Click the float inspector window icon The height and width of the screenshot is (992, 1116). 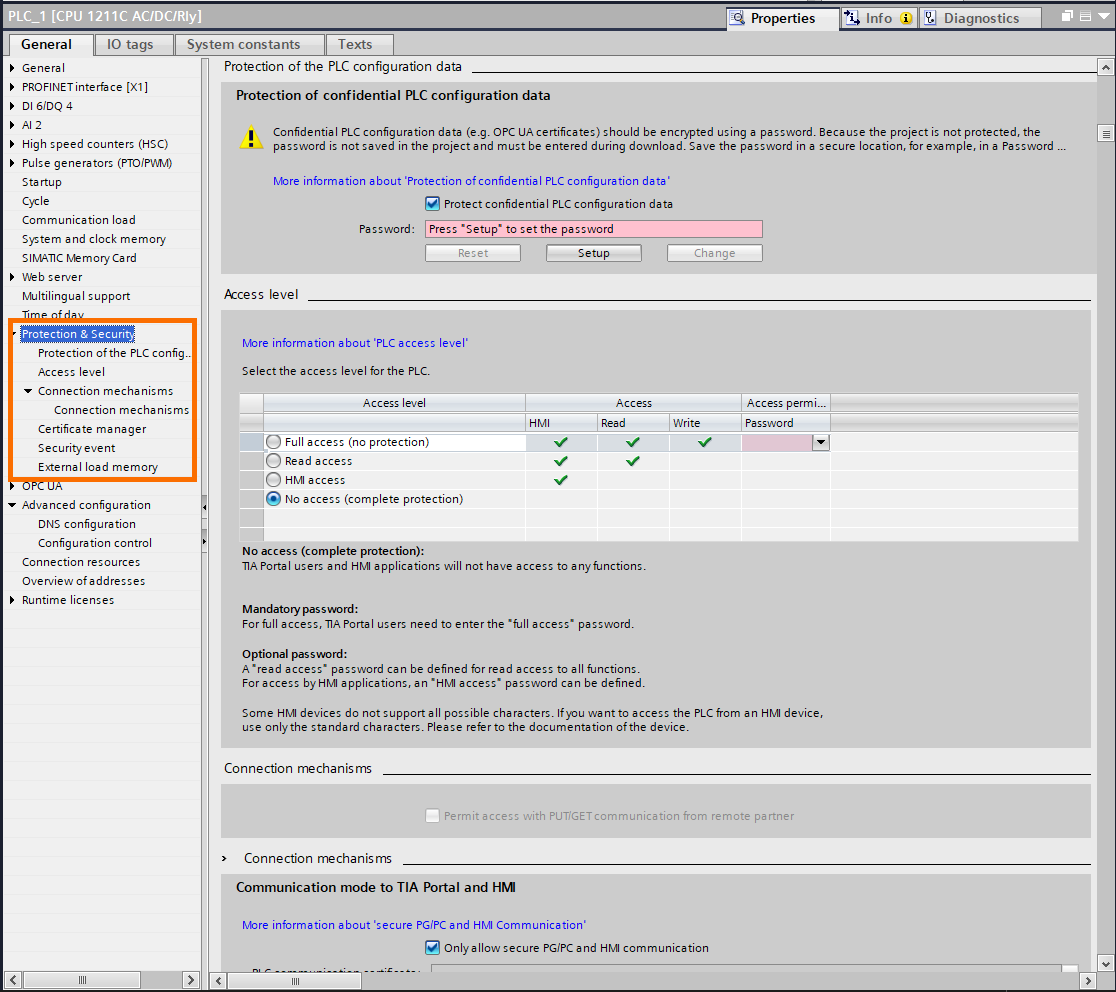[1066, 16]
